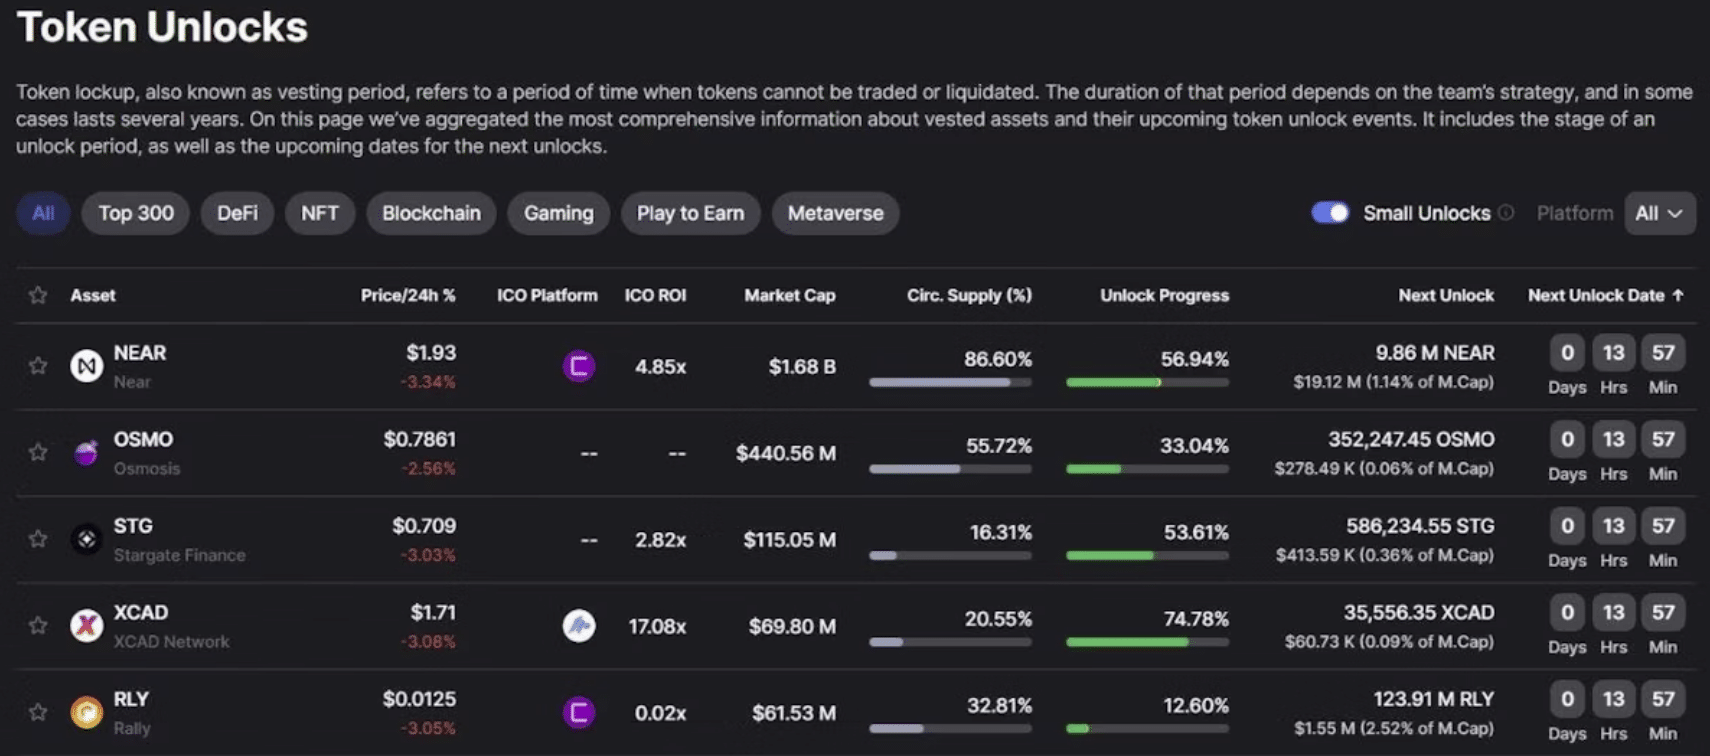The height and width of the screenshot is (756, 1710).
Task: Open the OSMO token logo
Action: (87, 453)
